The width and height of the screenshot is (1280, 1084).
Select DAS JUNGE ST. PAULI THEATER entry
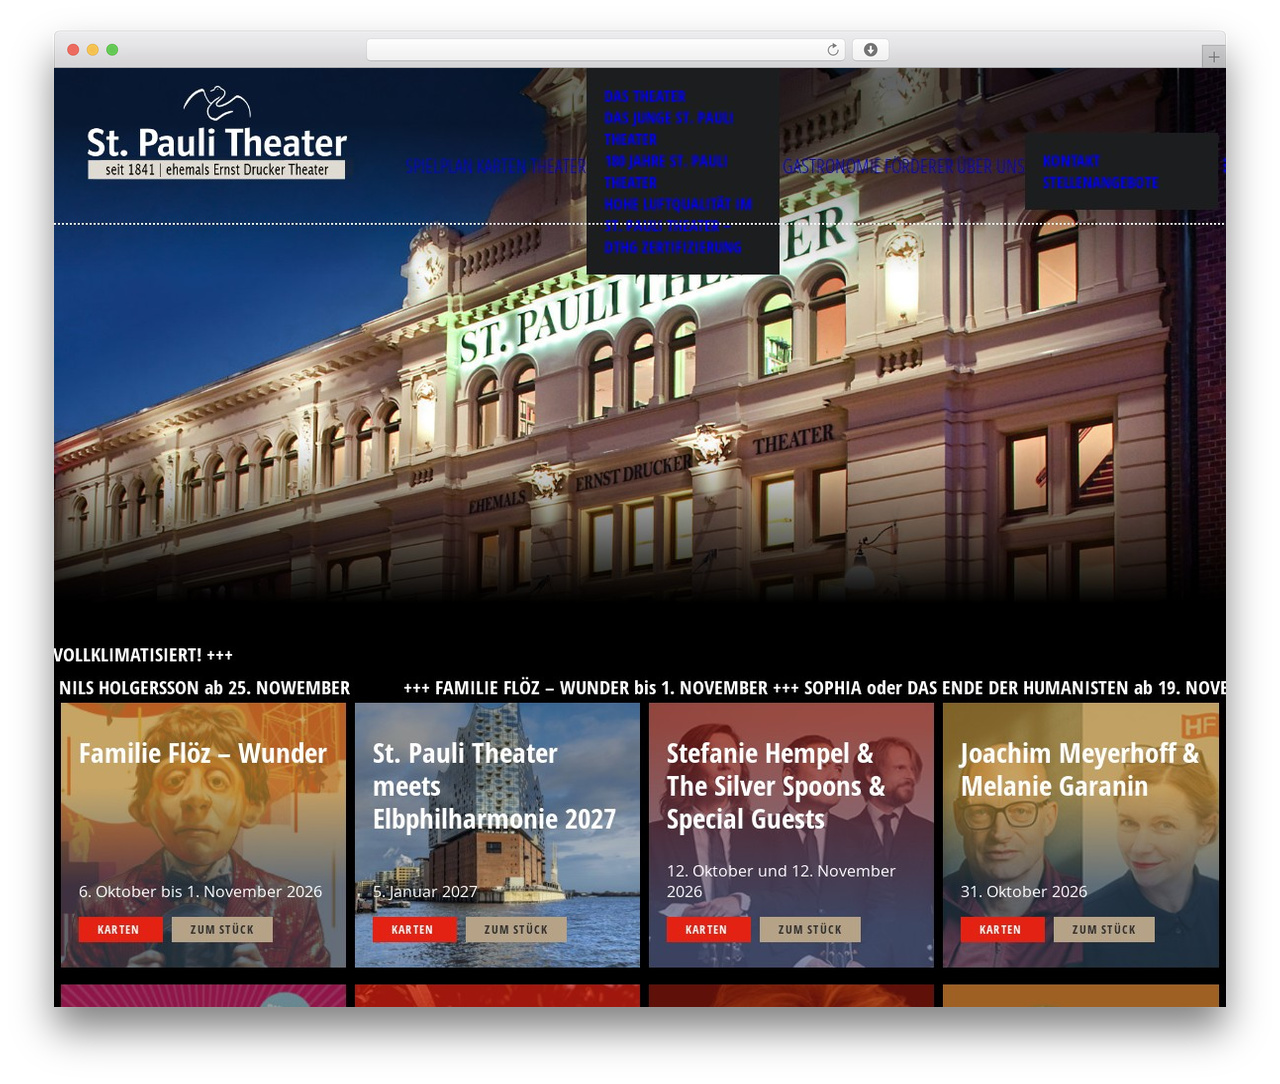click(669, 129)
